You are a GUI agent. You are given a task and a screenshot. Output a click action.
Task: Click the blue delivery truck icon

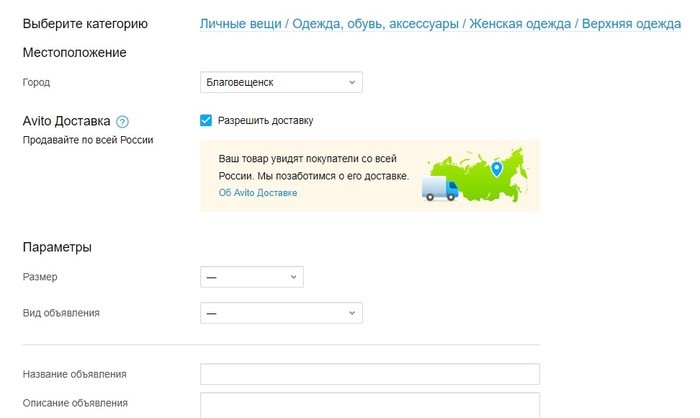click(440, 188)
